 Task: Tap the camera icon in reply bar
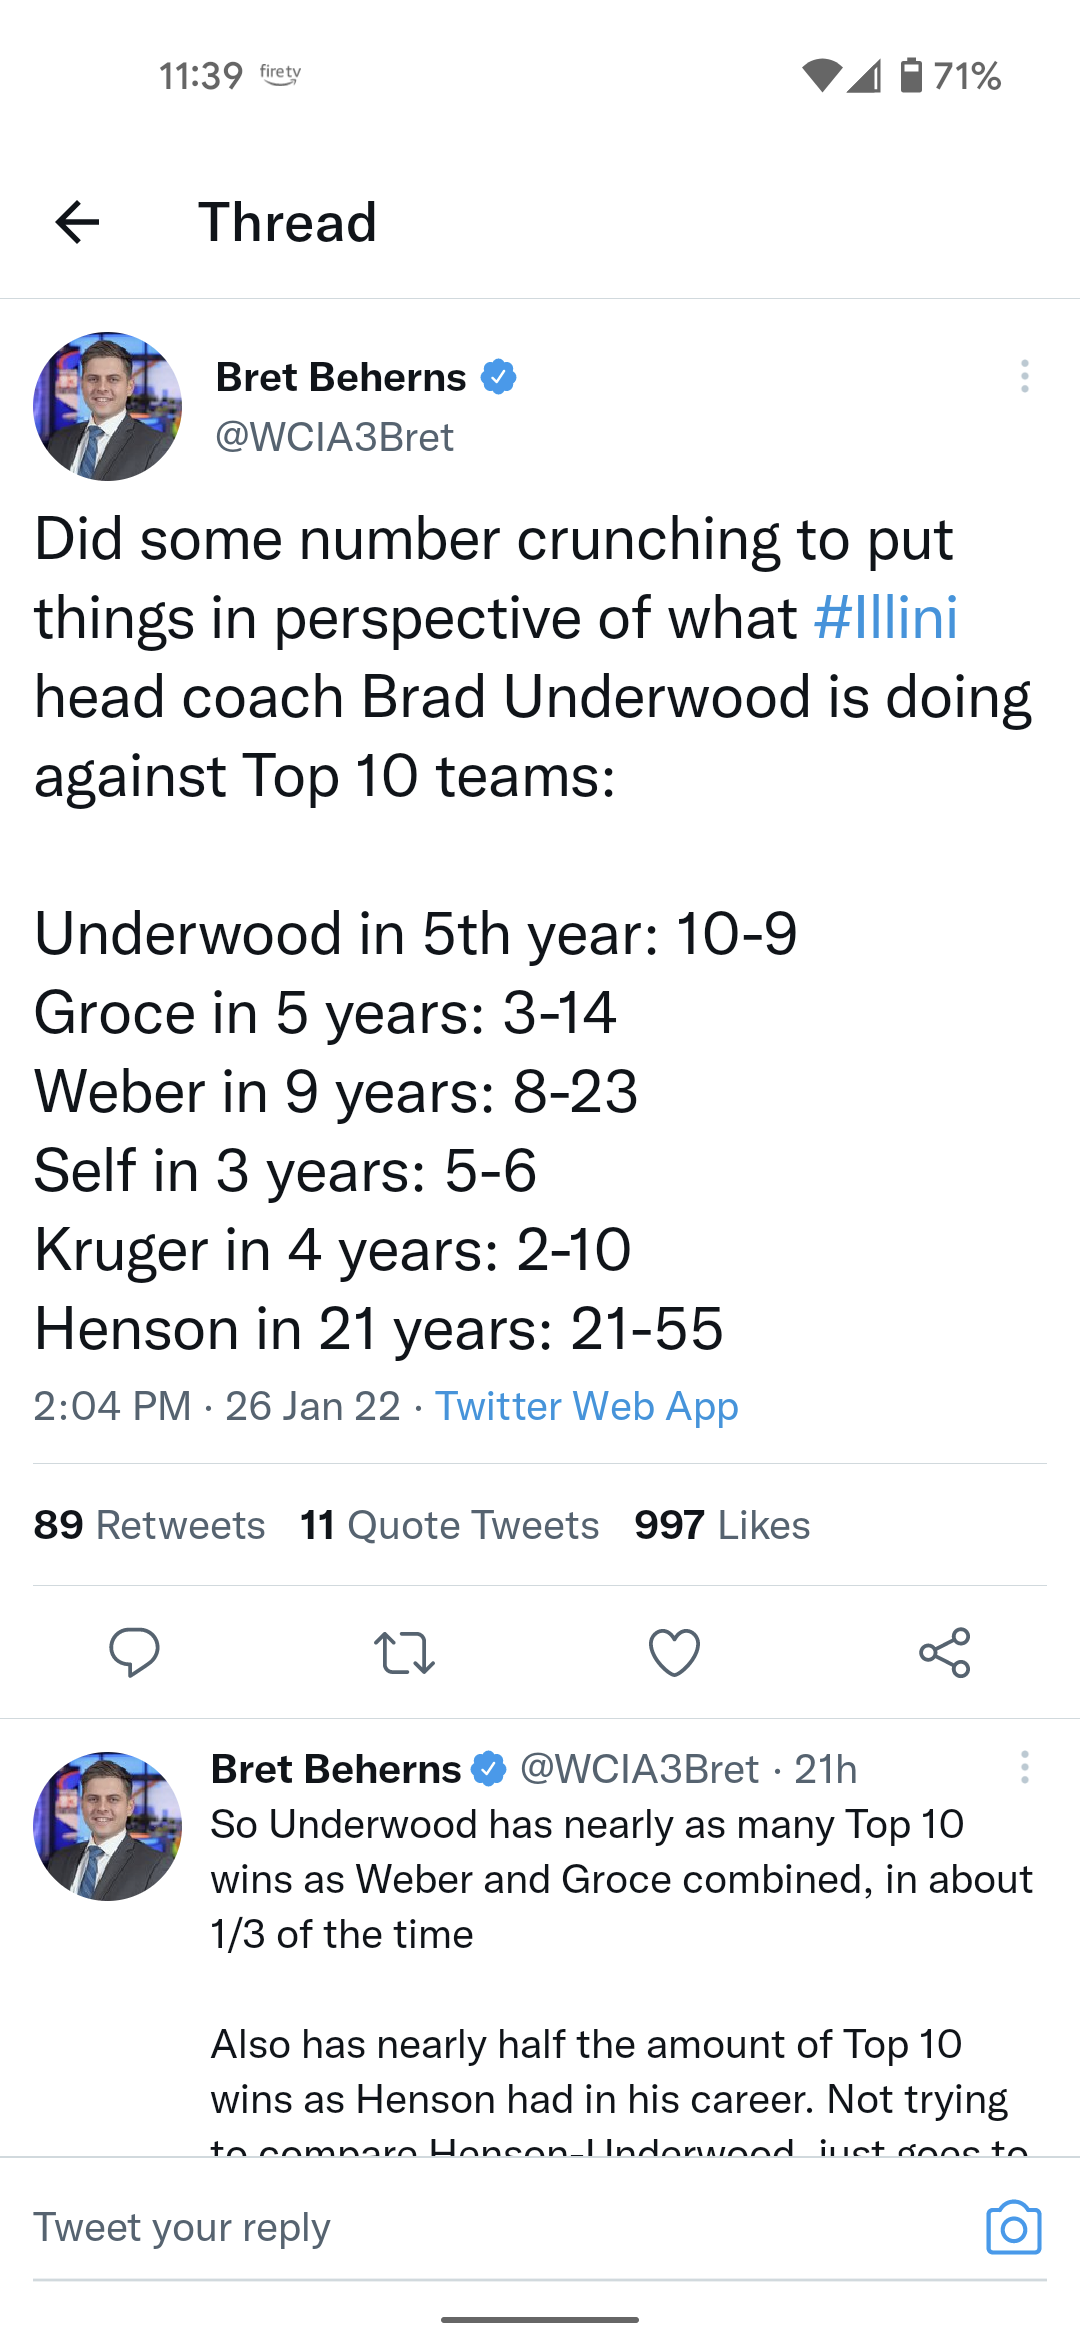[1013, 2228]
